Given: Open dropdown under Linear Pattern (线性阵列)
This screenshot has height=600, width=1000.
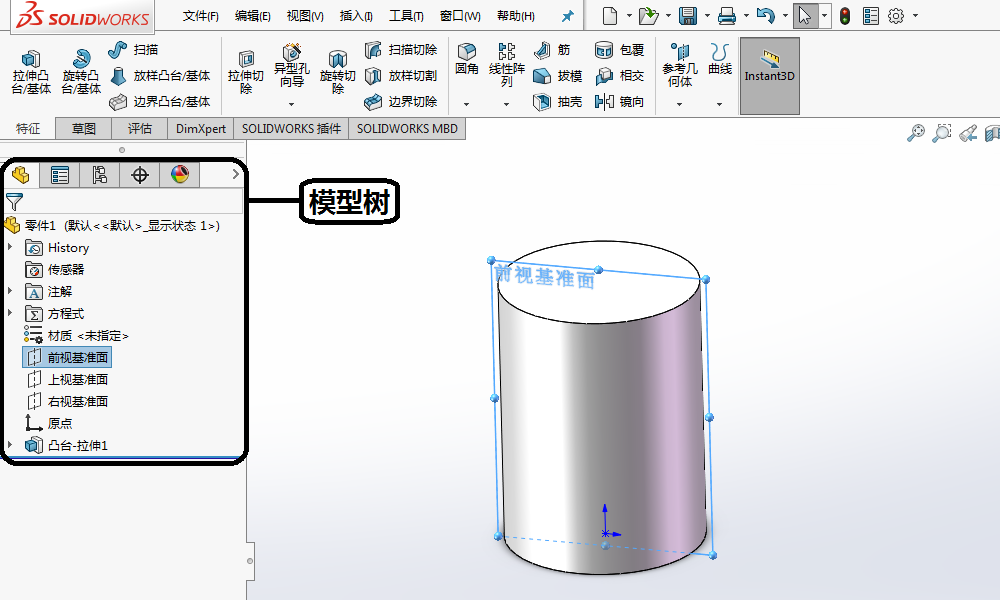Looking at the screenshot, I should (506, 104).
